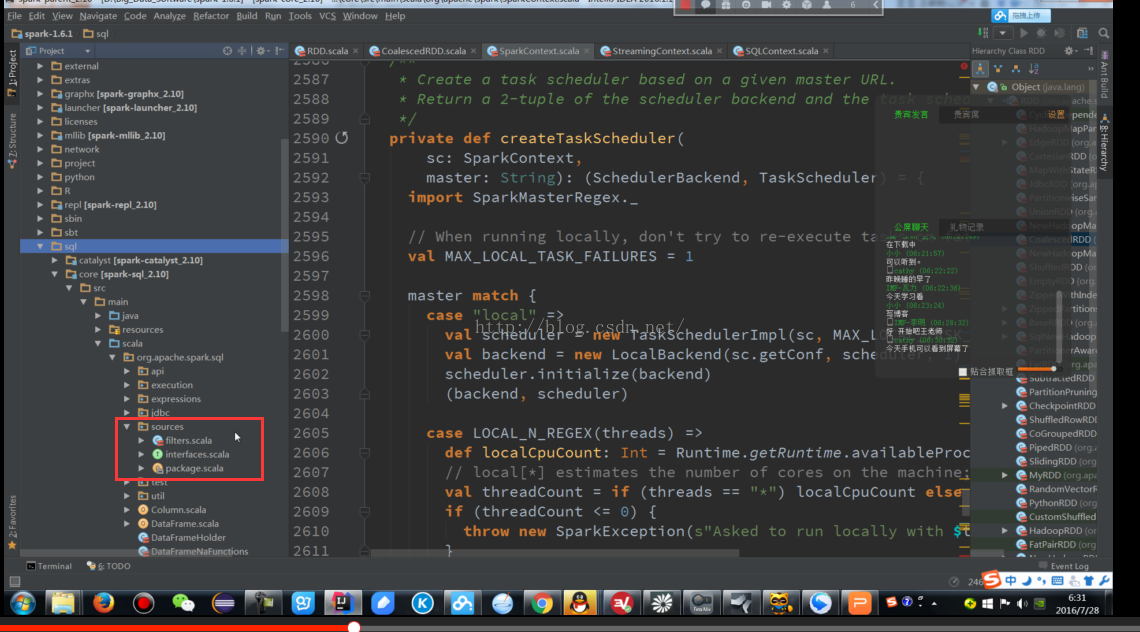This screenshot has width=1140, height=632.
Task: Open IntelliJ IDEA in the taskbar
Action: click(342, 603)
